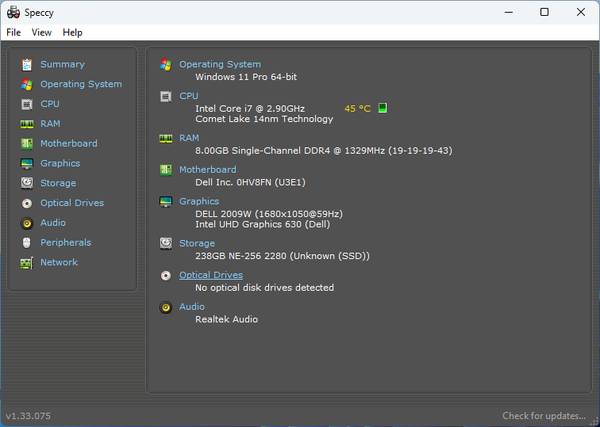Image resolution: width=600 pixels, height=427 pixels.
Task: Click the Motherboard icon in the sidebar
Action: coord(26,144)
